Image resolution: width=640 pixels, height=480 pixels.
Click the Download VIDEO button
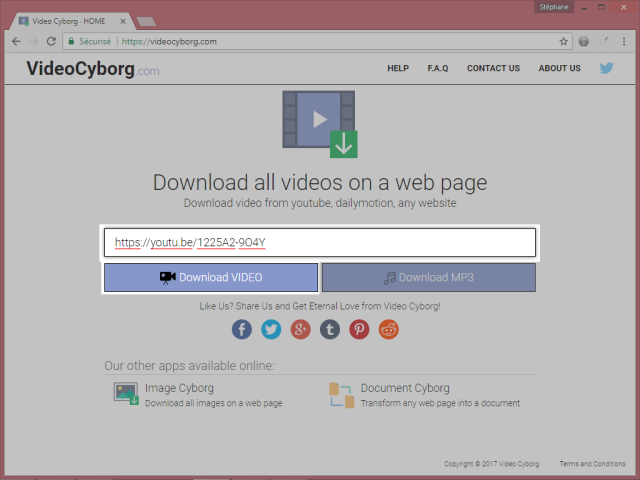(x=211, y=278)
